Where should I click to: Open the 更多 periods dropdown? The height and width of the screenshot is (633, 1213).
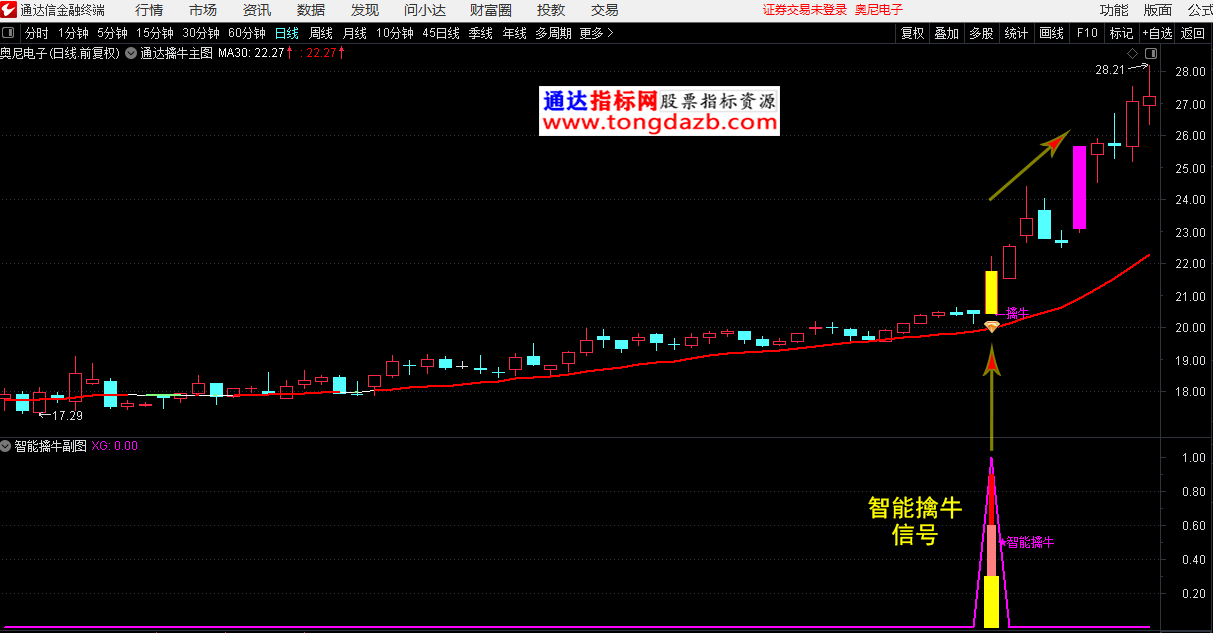tap(597, 33)
